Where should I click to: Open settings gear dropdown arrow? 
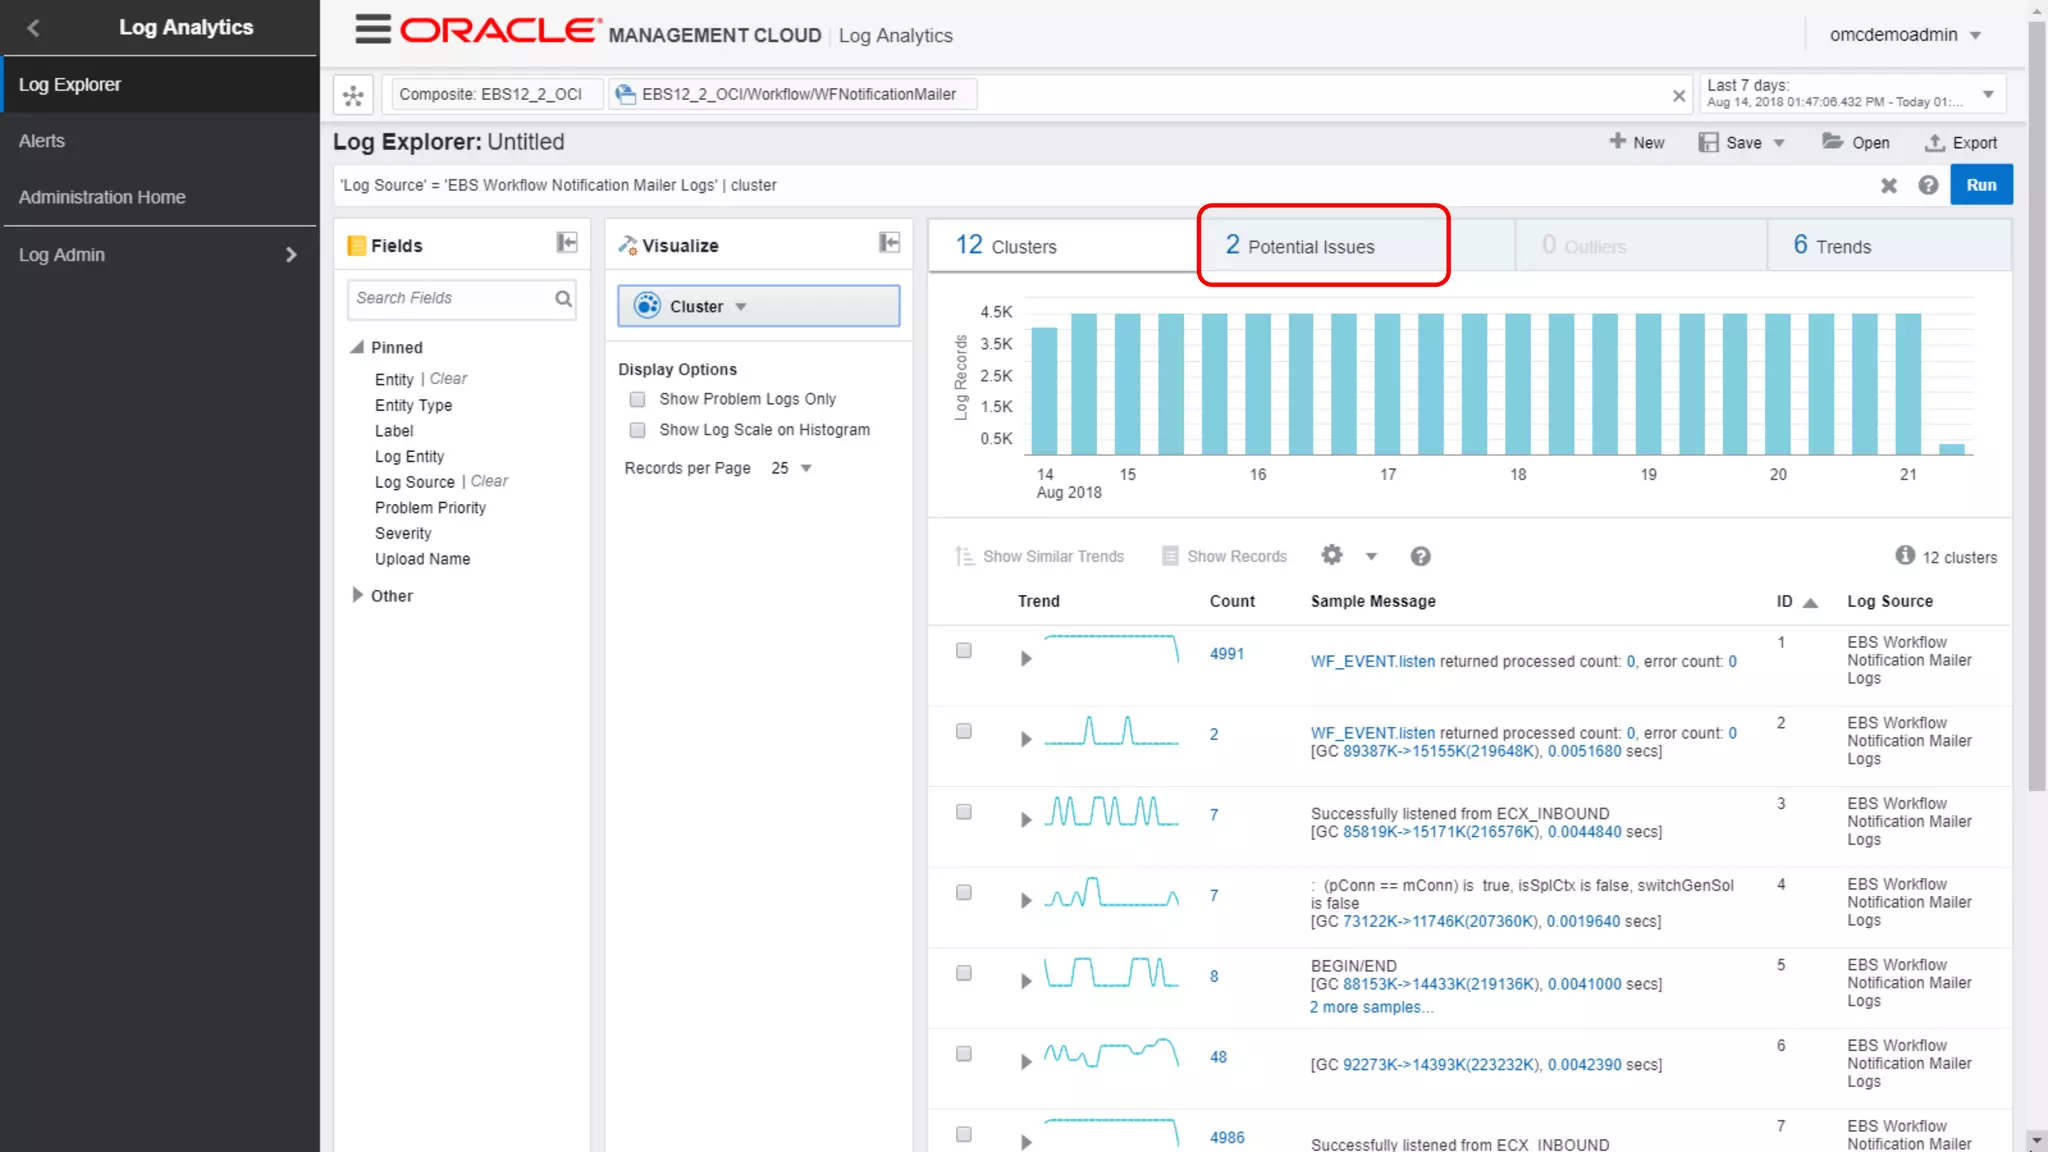1371,556
